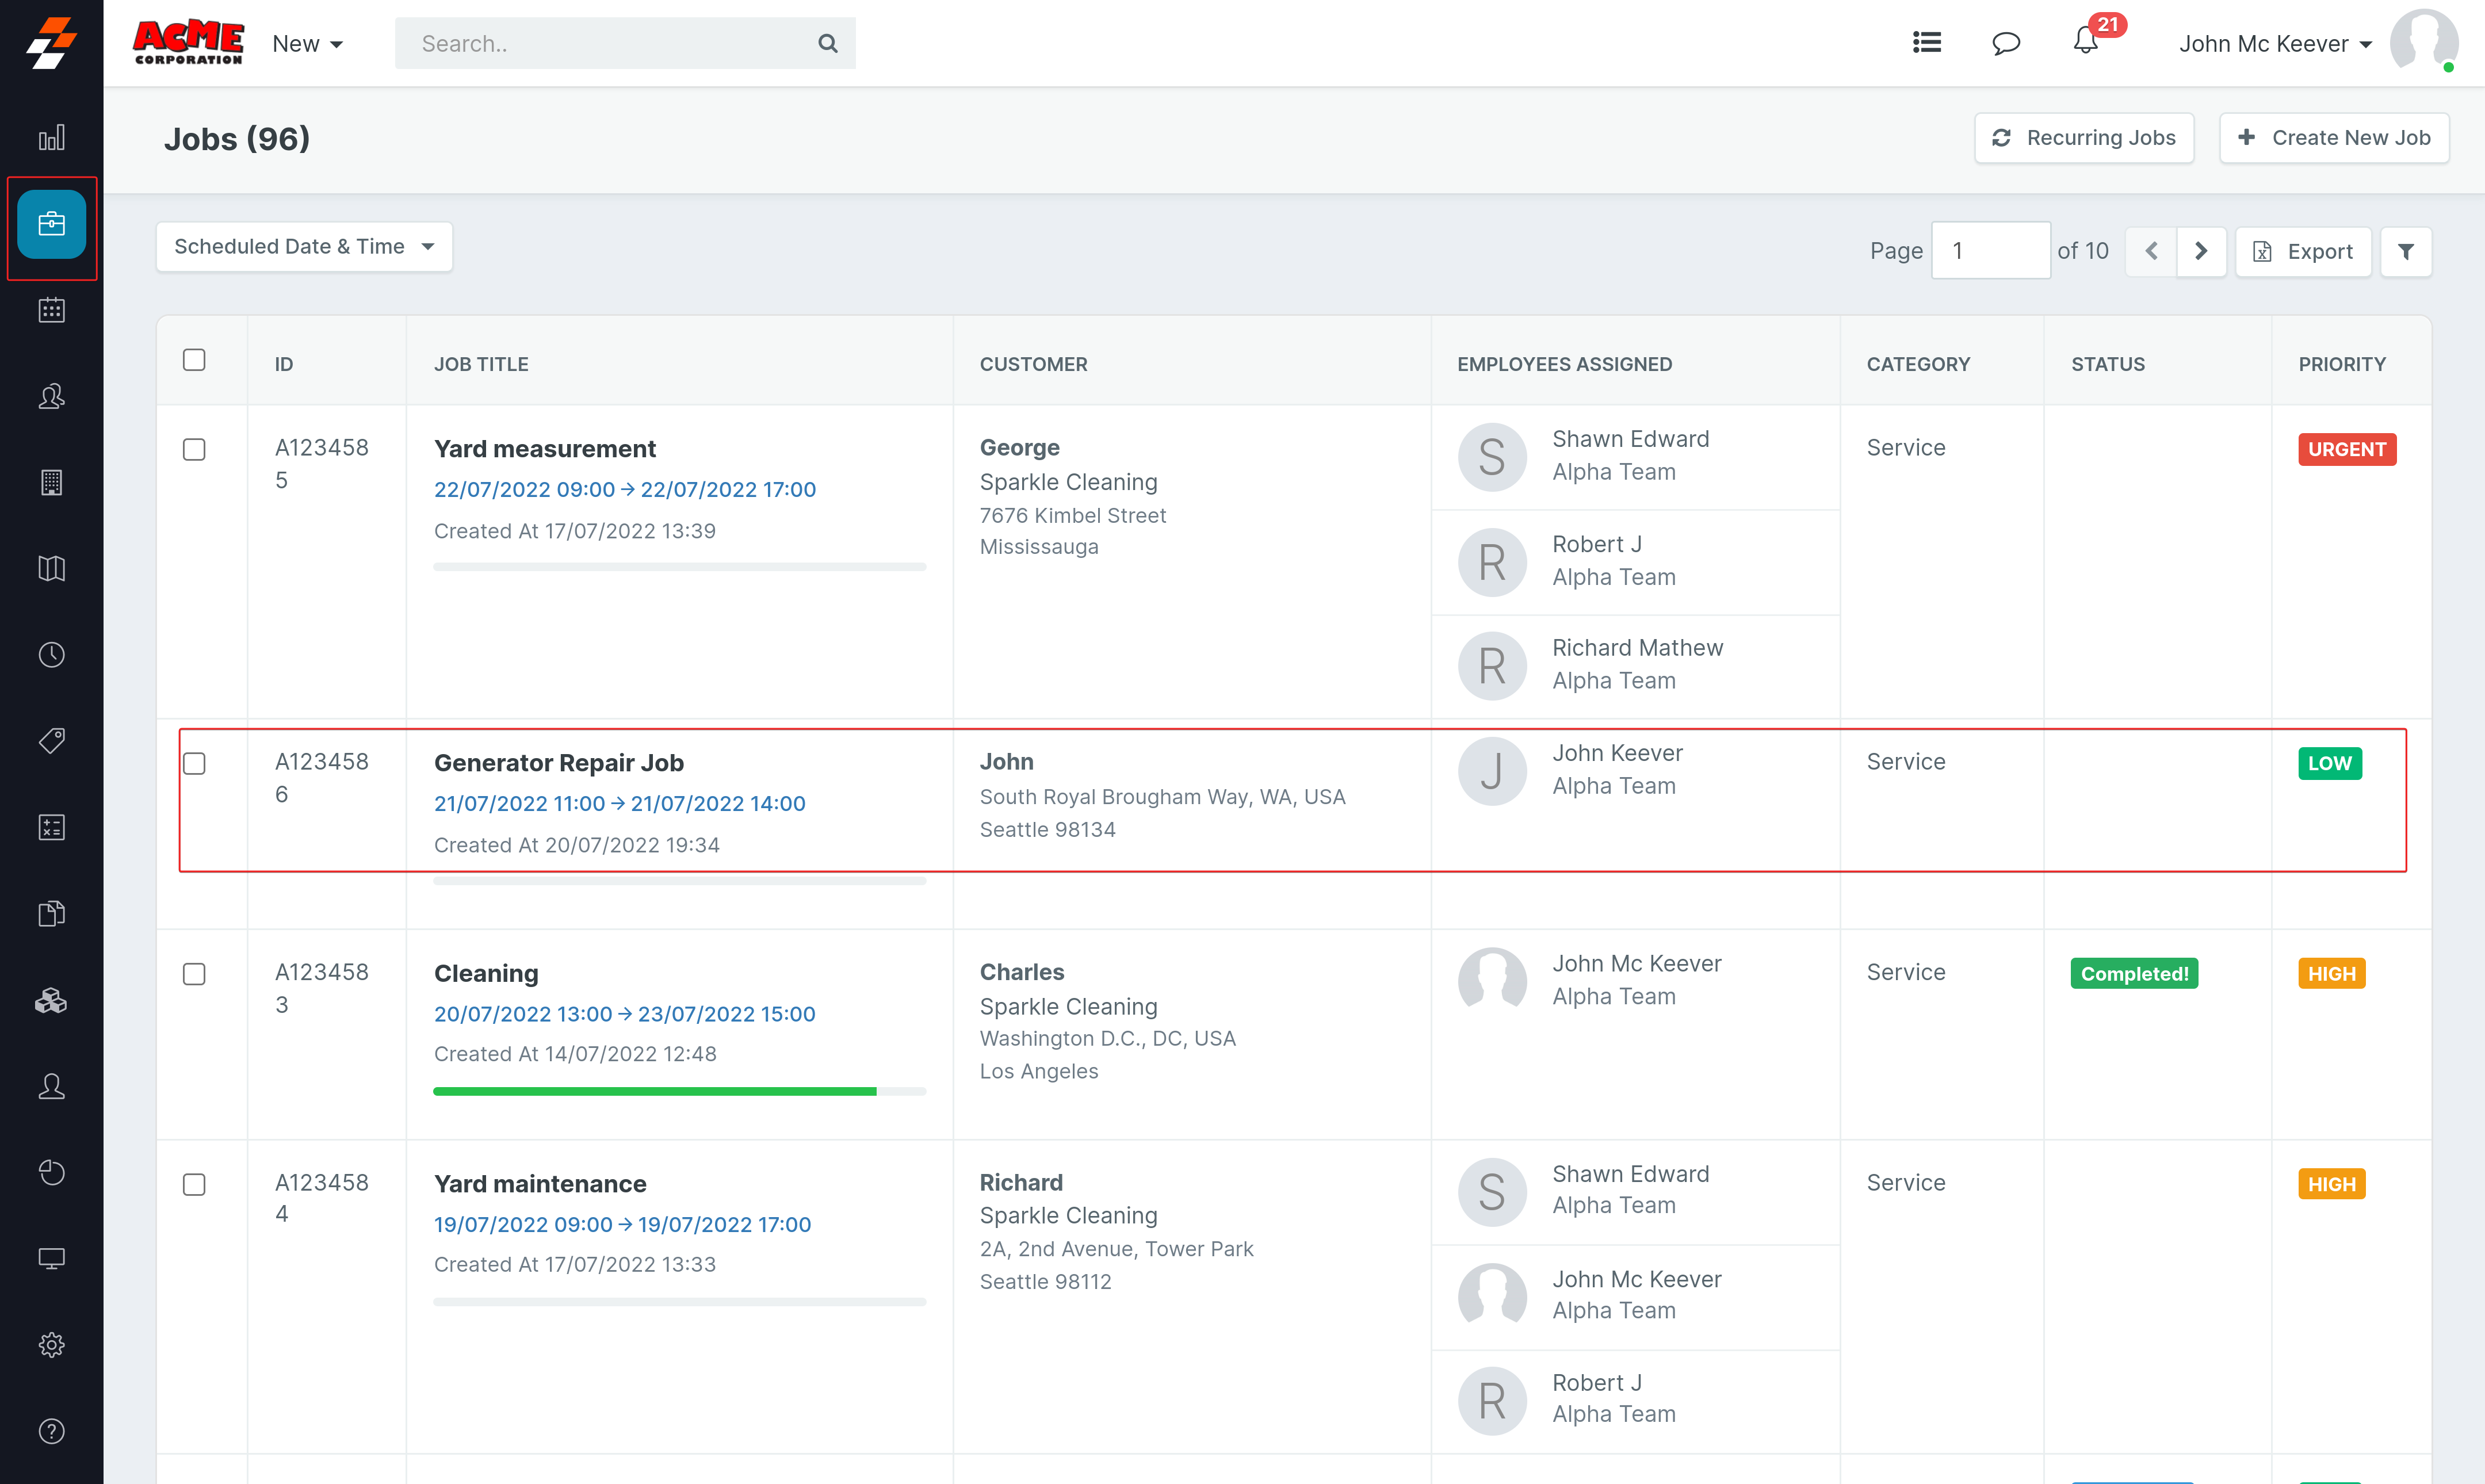Open the help question mark icon
The height and width of the screenshot is (1484, 2485).
tap(51, 1431)
